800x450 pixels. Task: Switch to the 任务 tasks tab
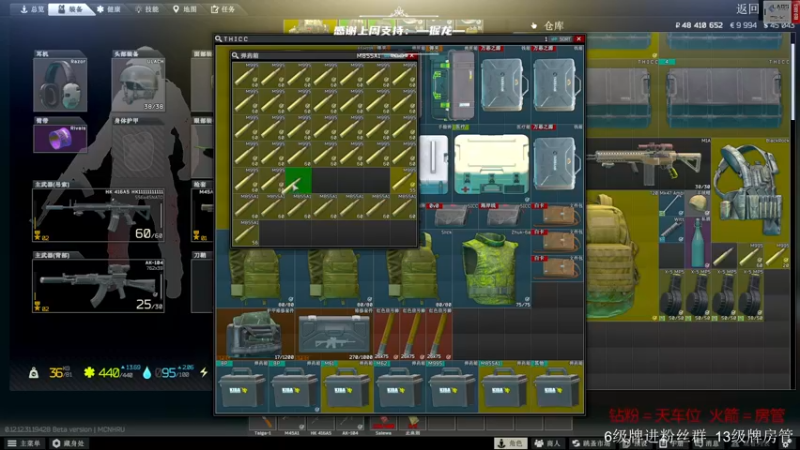click(223, 9)
